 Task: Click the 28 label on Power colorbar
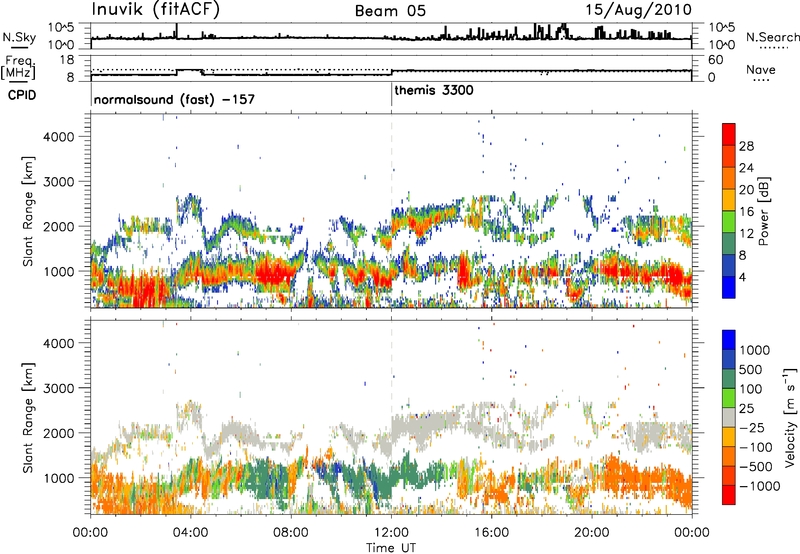pyautogui.click(x=746, y=146)
